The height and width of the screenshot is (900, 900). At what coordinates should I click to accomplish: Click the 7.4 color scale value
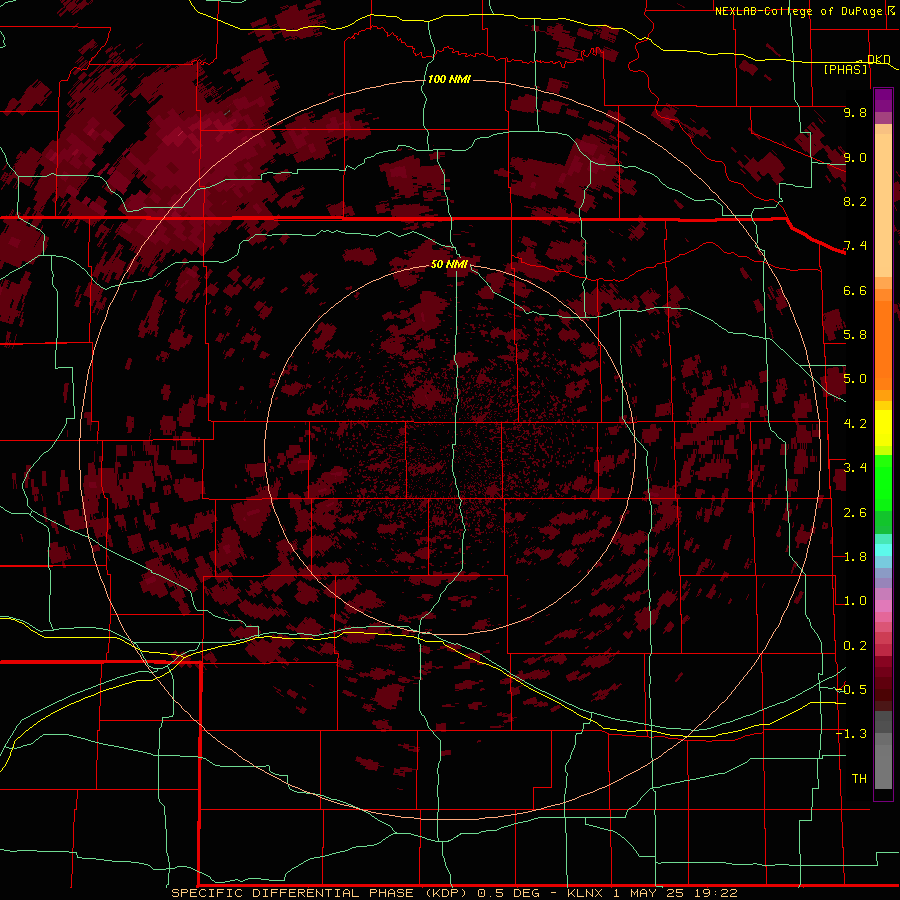[855, 246]
